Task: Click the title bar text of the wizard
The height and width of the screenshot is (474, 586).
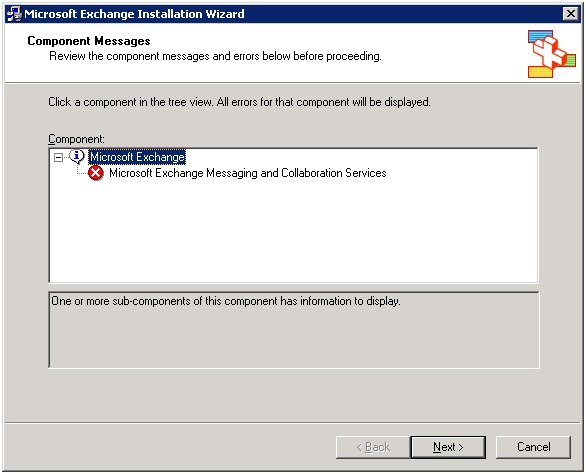Action: 134,14
